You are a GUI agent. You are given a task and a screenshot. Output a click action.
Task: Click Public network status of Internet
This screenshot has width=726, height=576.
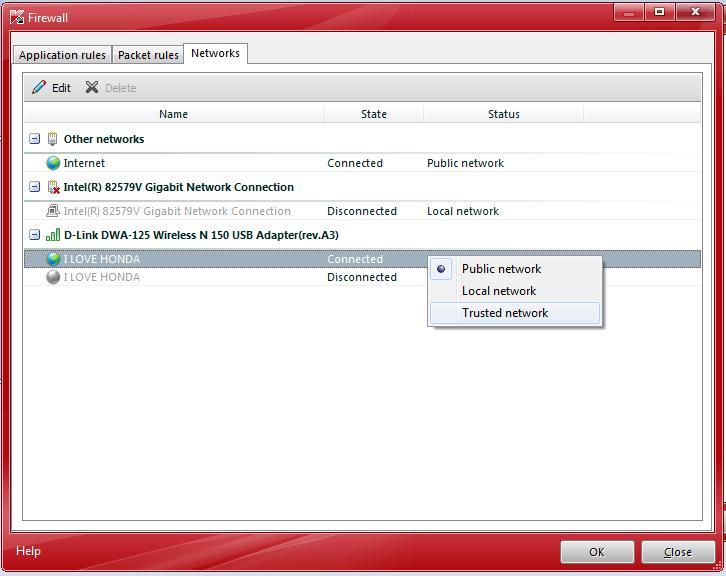tap(465, 163)
